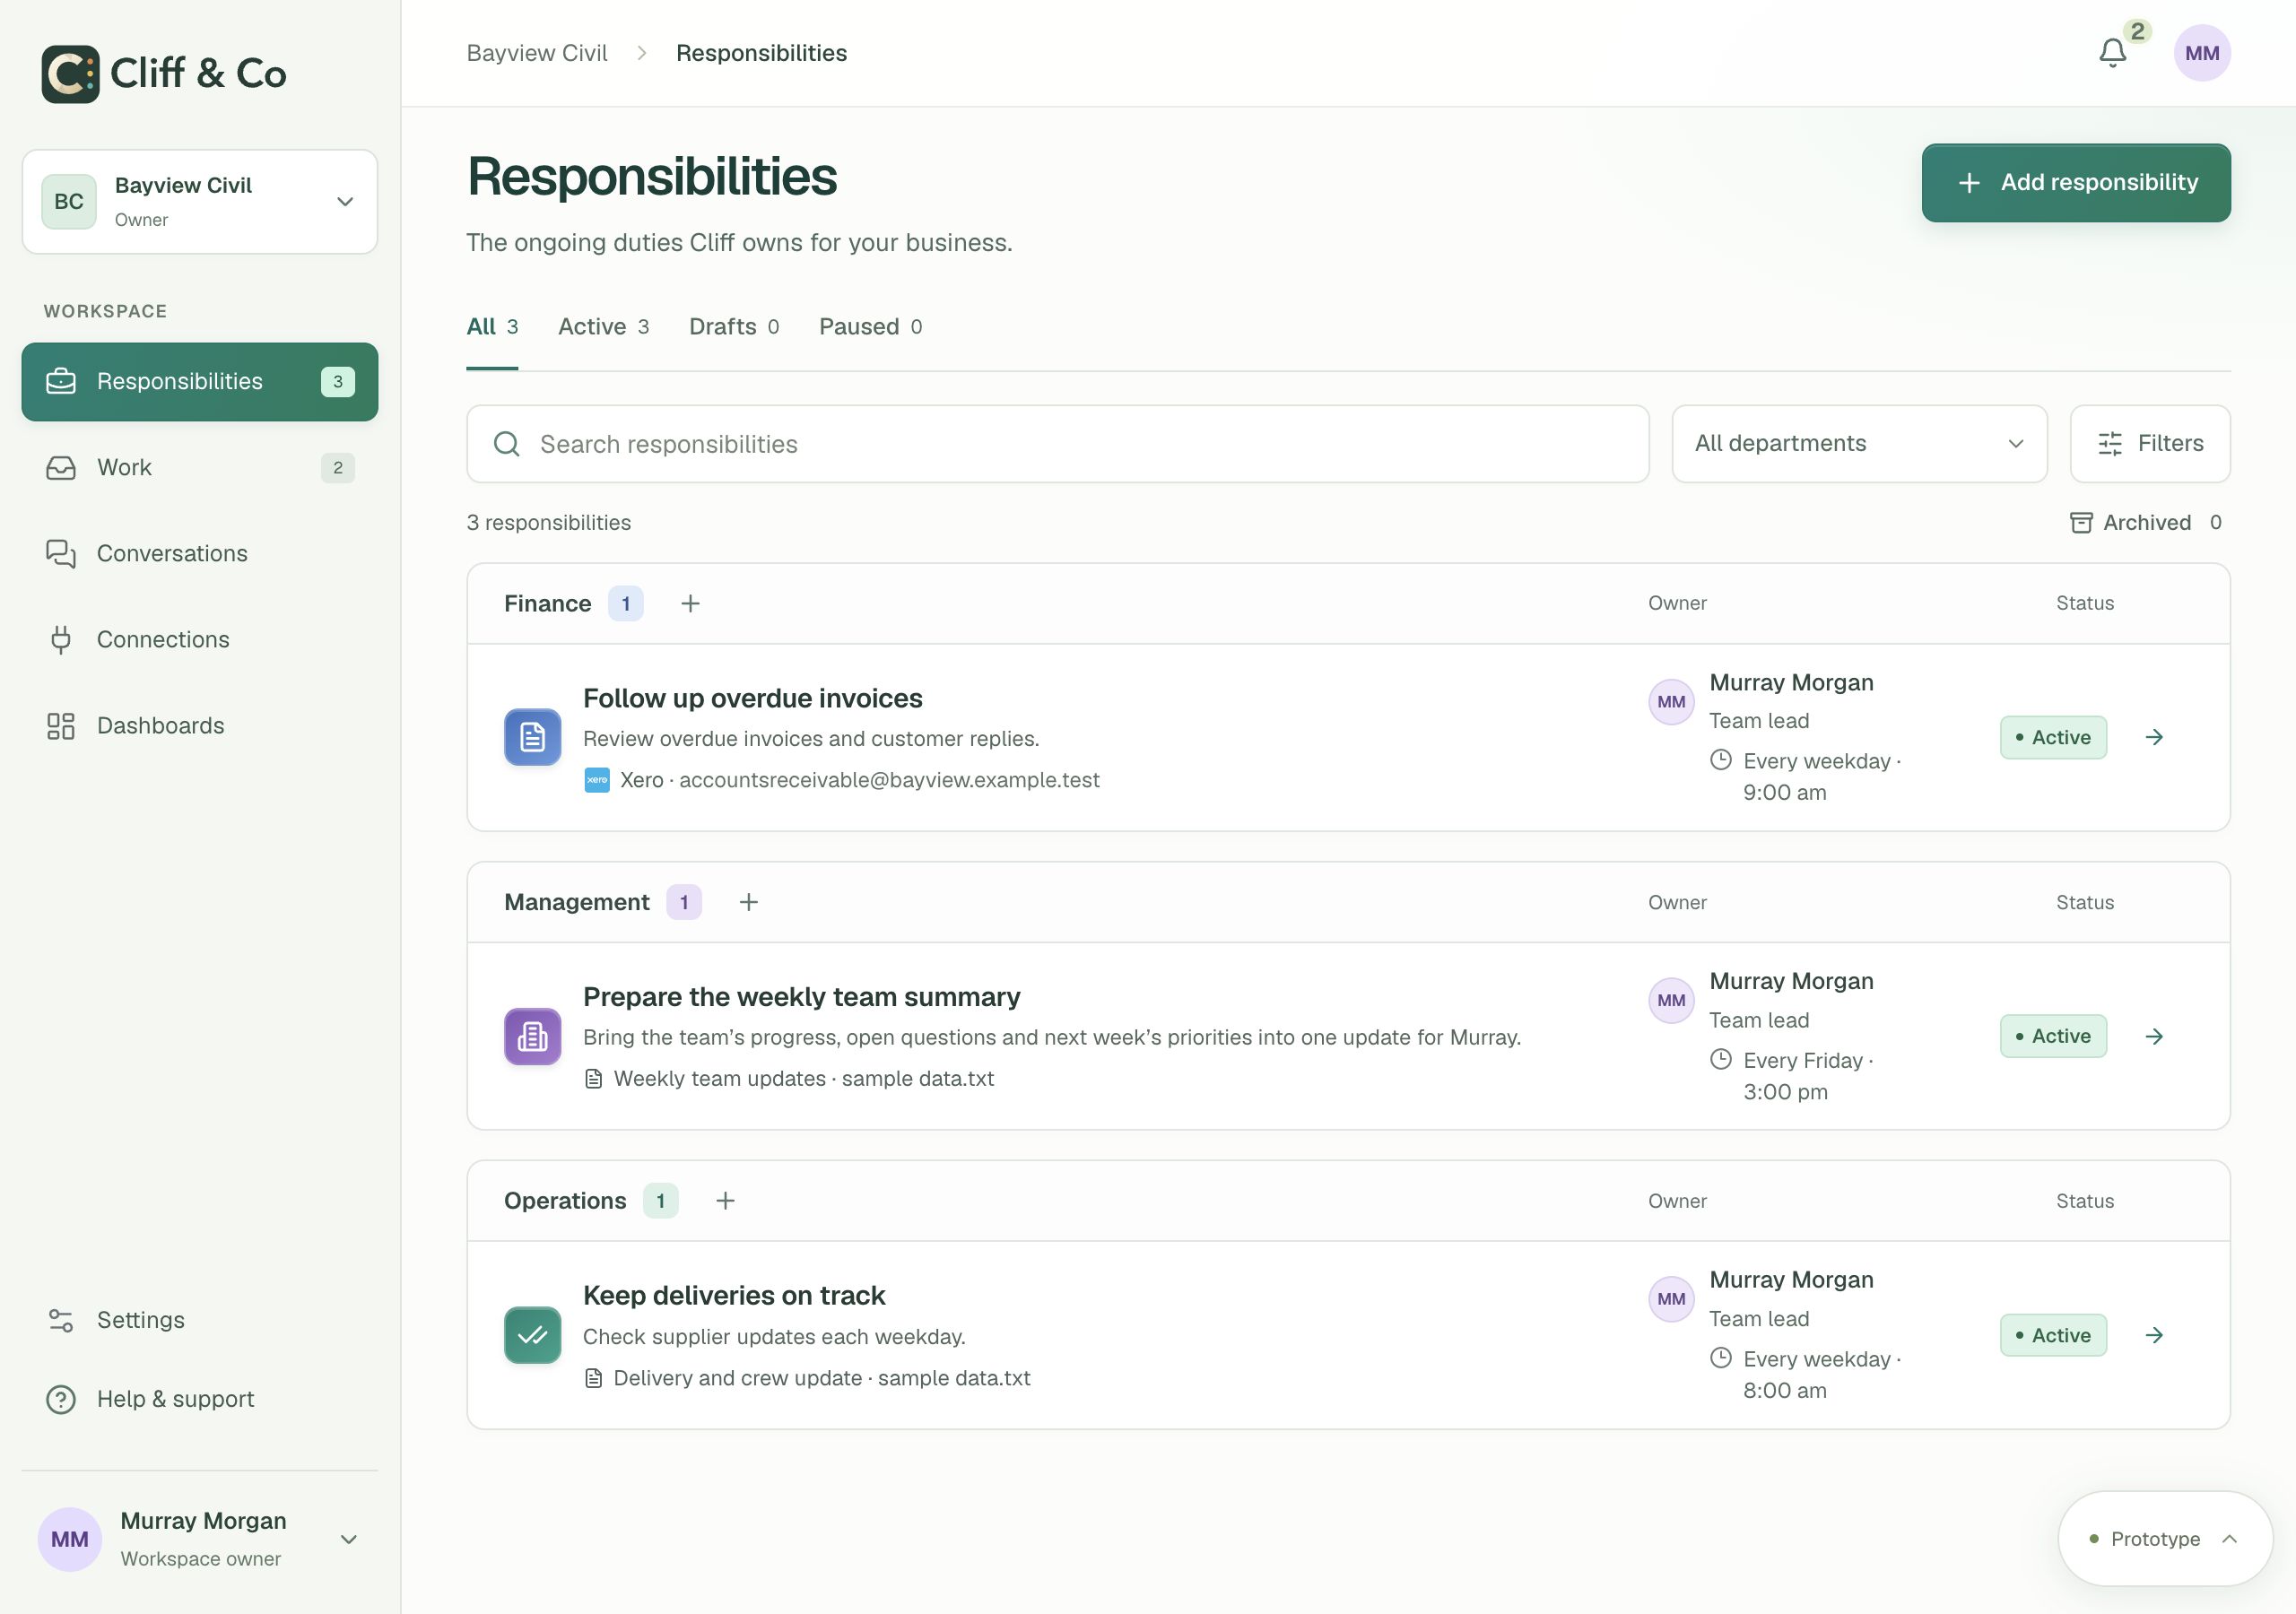2296x1614 pixels.
Task: Click the Work inbox icon in sidebar
Action: (61, 467)
